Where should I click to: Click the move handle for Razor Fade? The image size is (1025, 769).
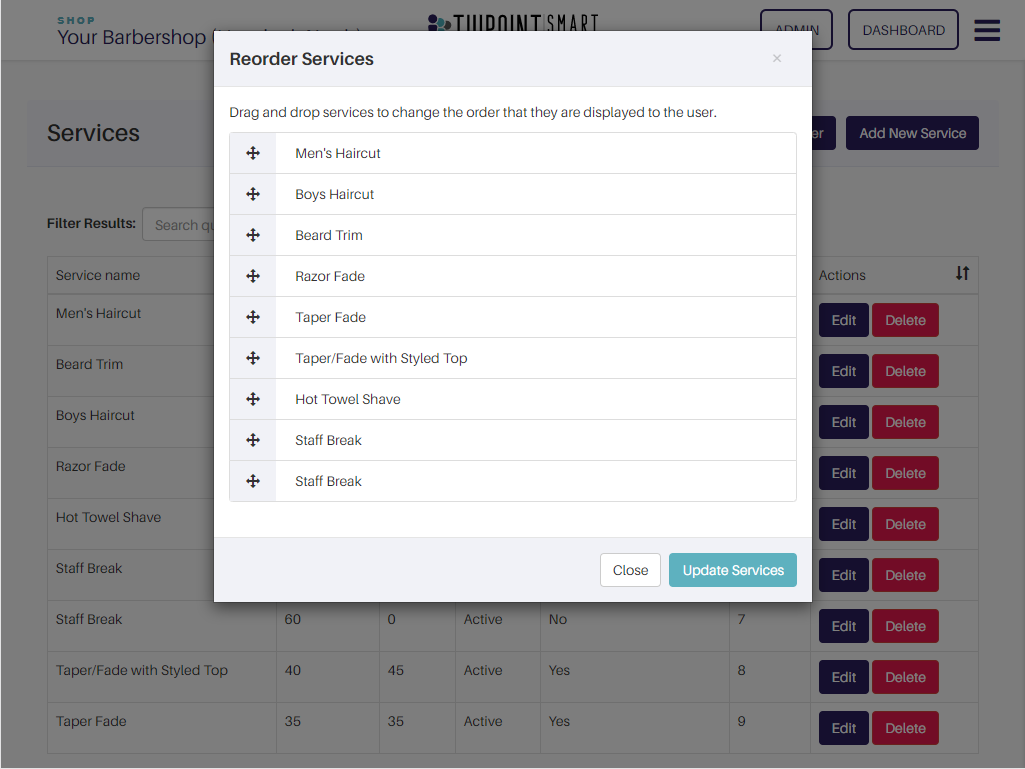[253, 276]
